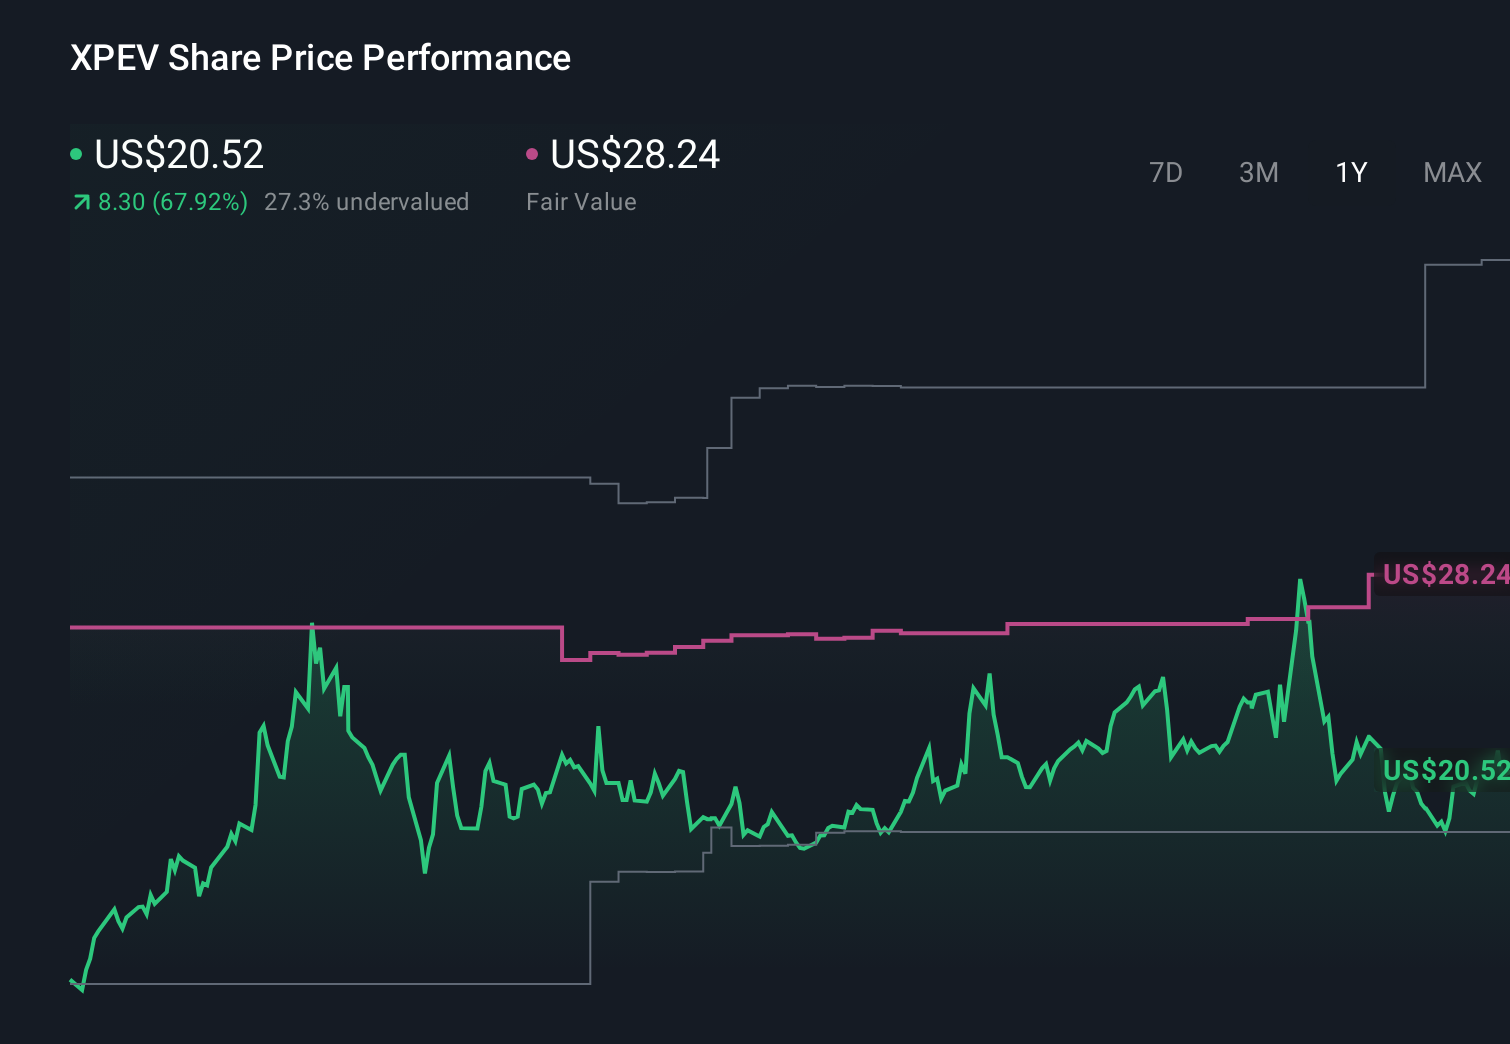1510x1044 pixels.
Task: Click the US$20.52 current price heading
Action: 179,154
